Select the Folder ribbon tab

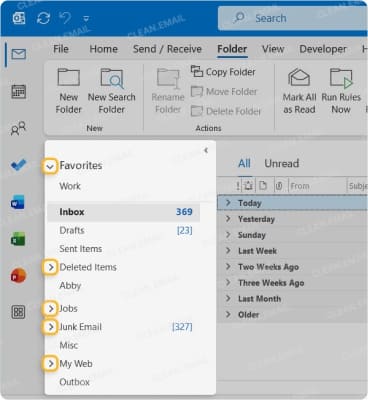tap(232, 49)
